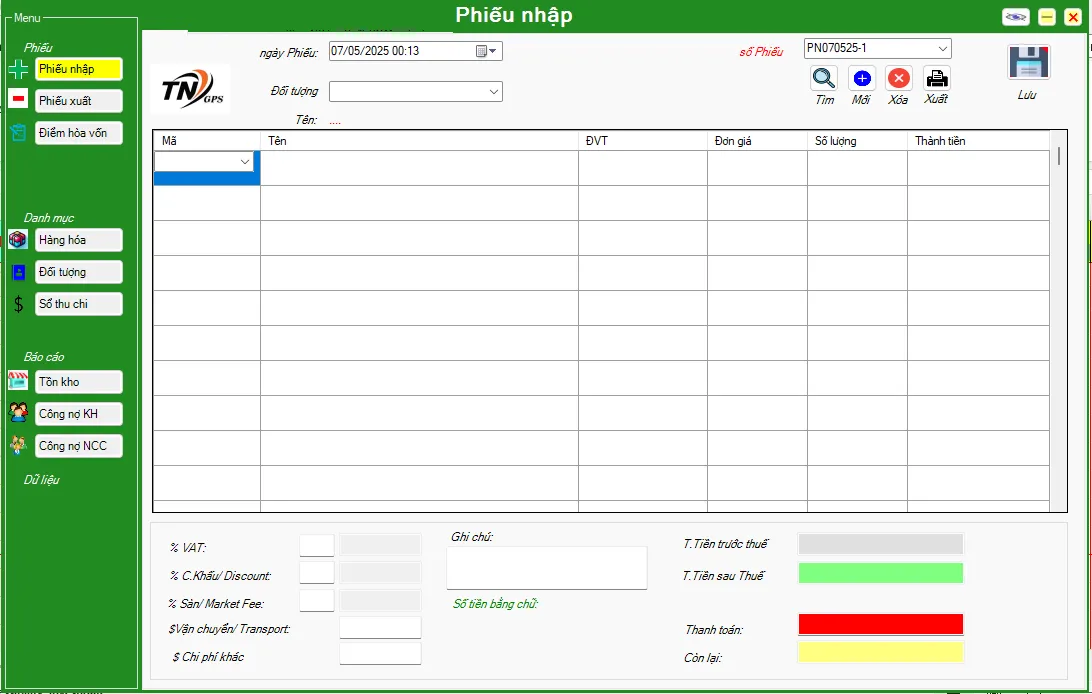Create new voucher with Mới icon
The image size is (1092, 694).
coord(862,78)
